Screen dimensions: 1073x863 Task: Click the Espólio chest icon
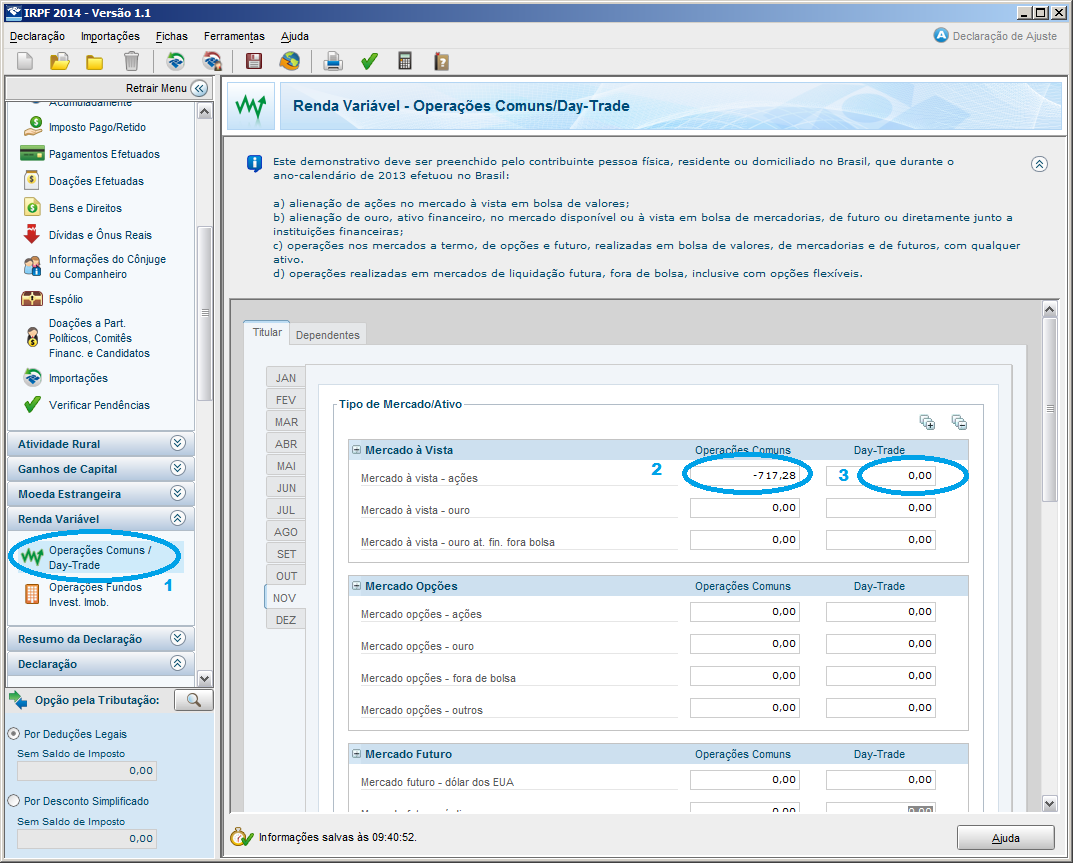(32, 298)
